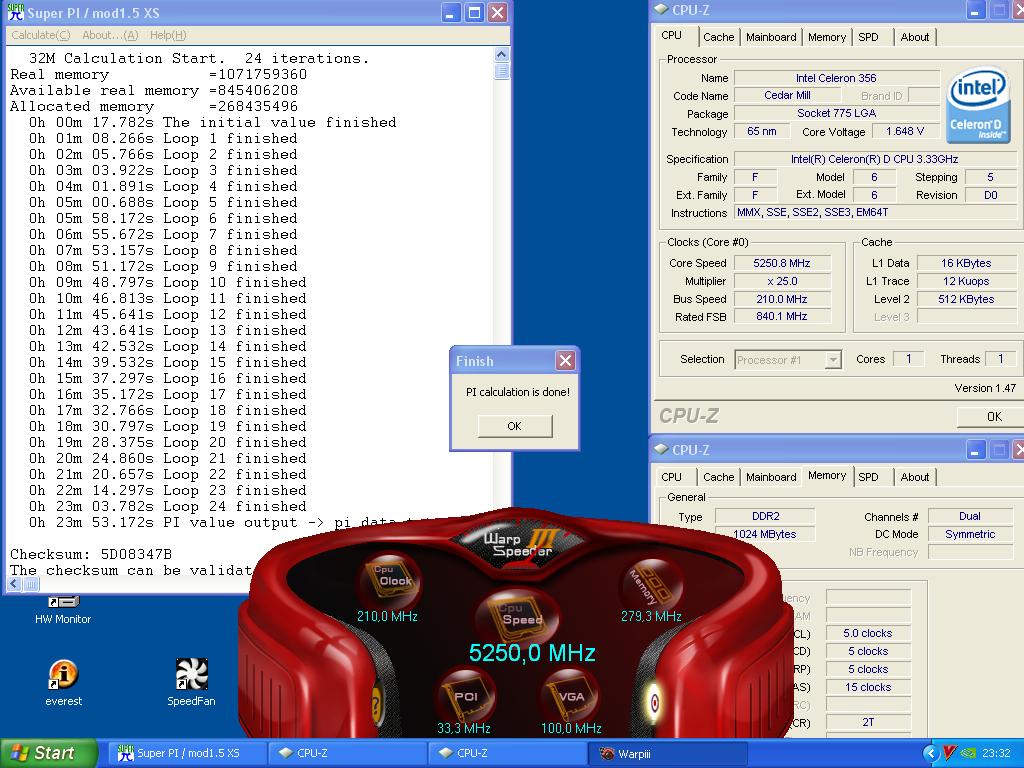The image size is (1024, 768).
Task: Click the Intel Celeron 356 name field
Action: click(836, 78)
